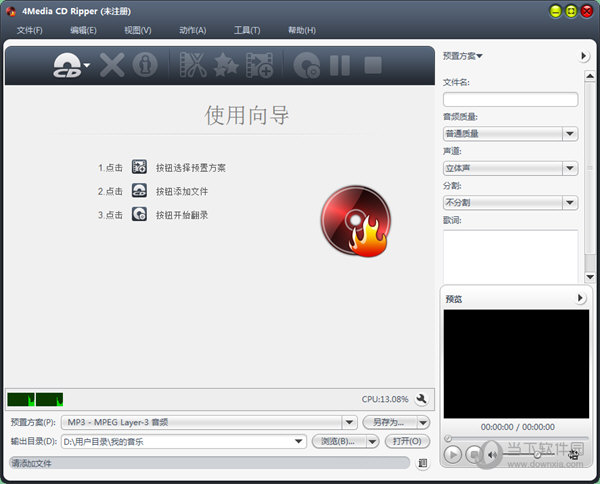
Task: Click the CPU:13.08% status text
Action: [385, 399]
